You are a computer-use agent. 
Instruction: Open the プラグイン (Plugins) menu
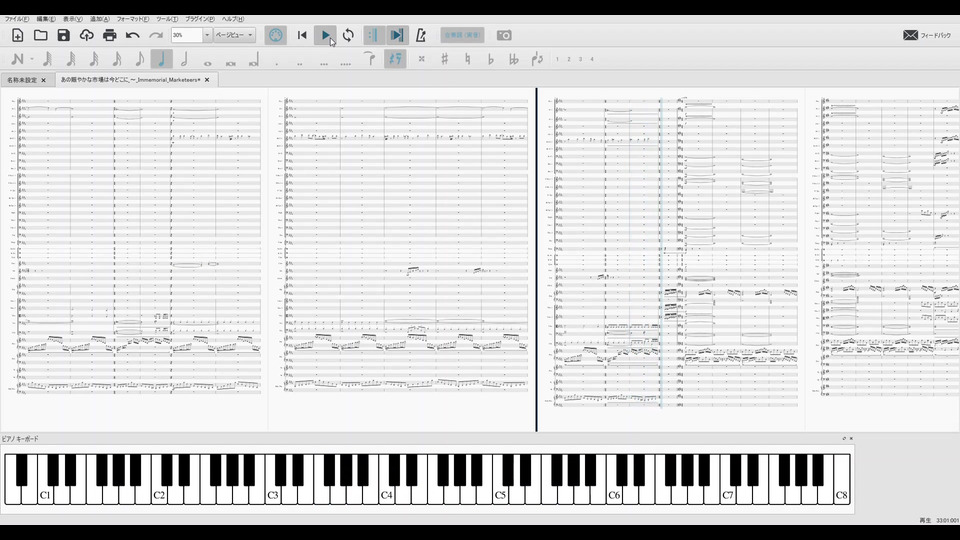pos(200,19)
